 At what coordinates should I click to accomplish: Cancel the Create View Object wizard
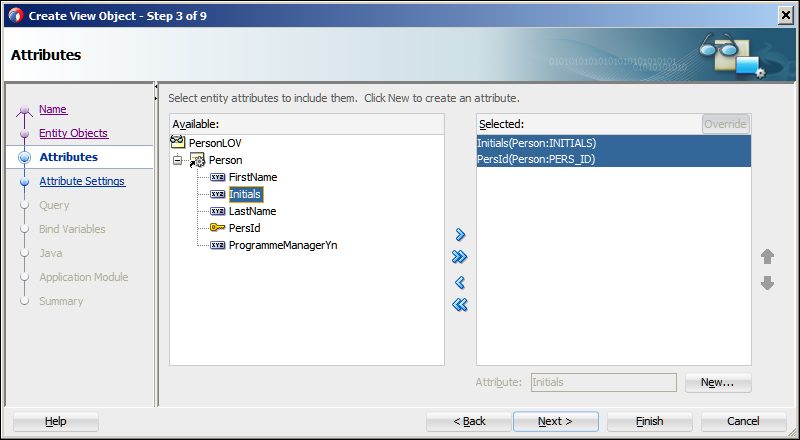click(x=743, y=422)
